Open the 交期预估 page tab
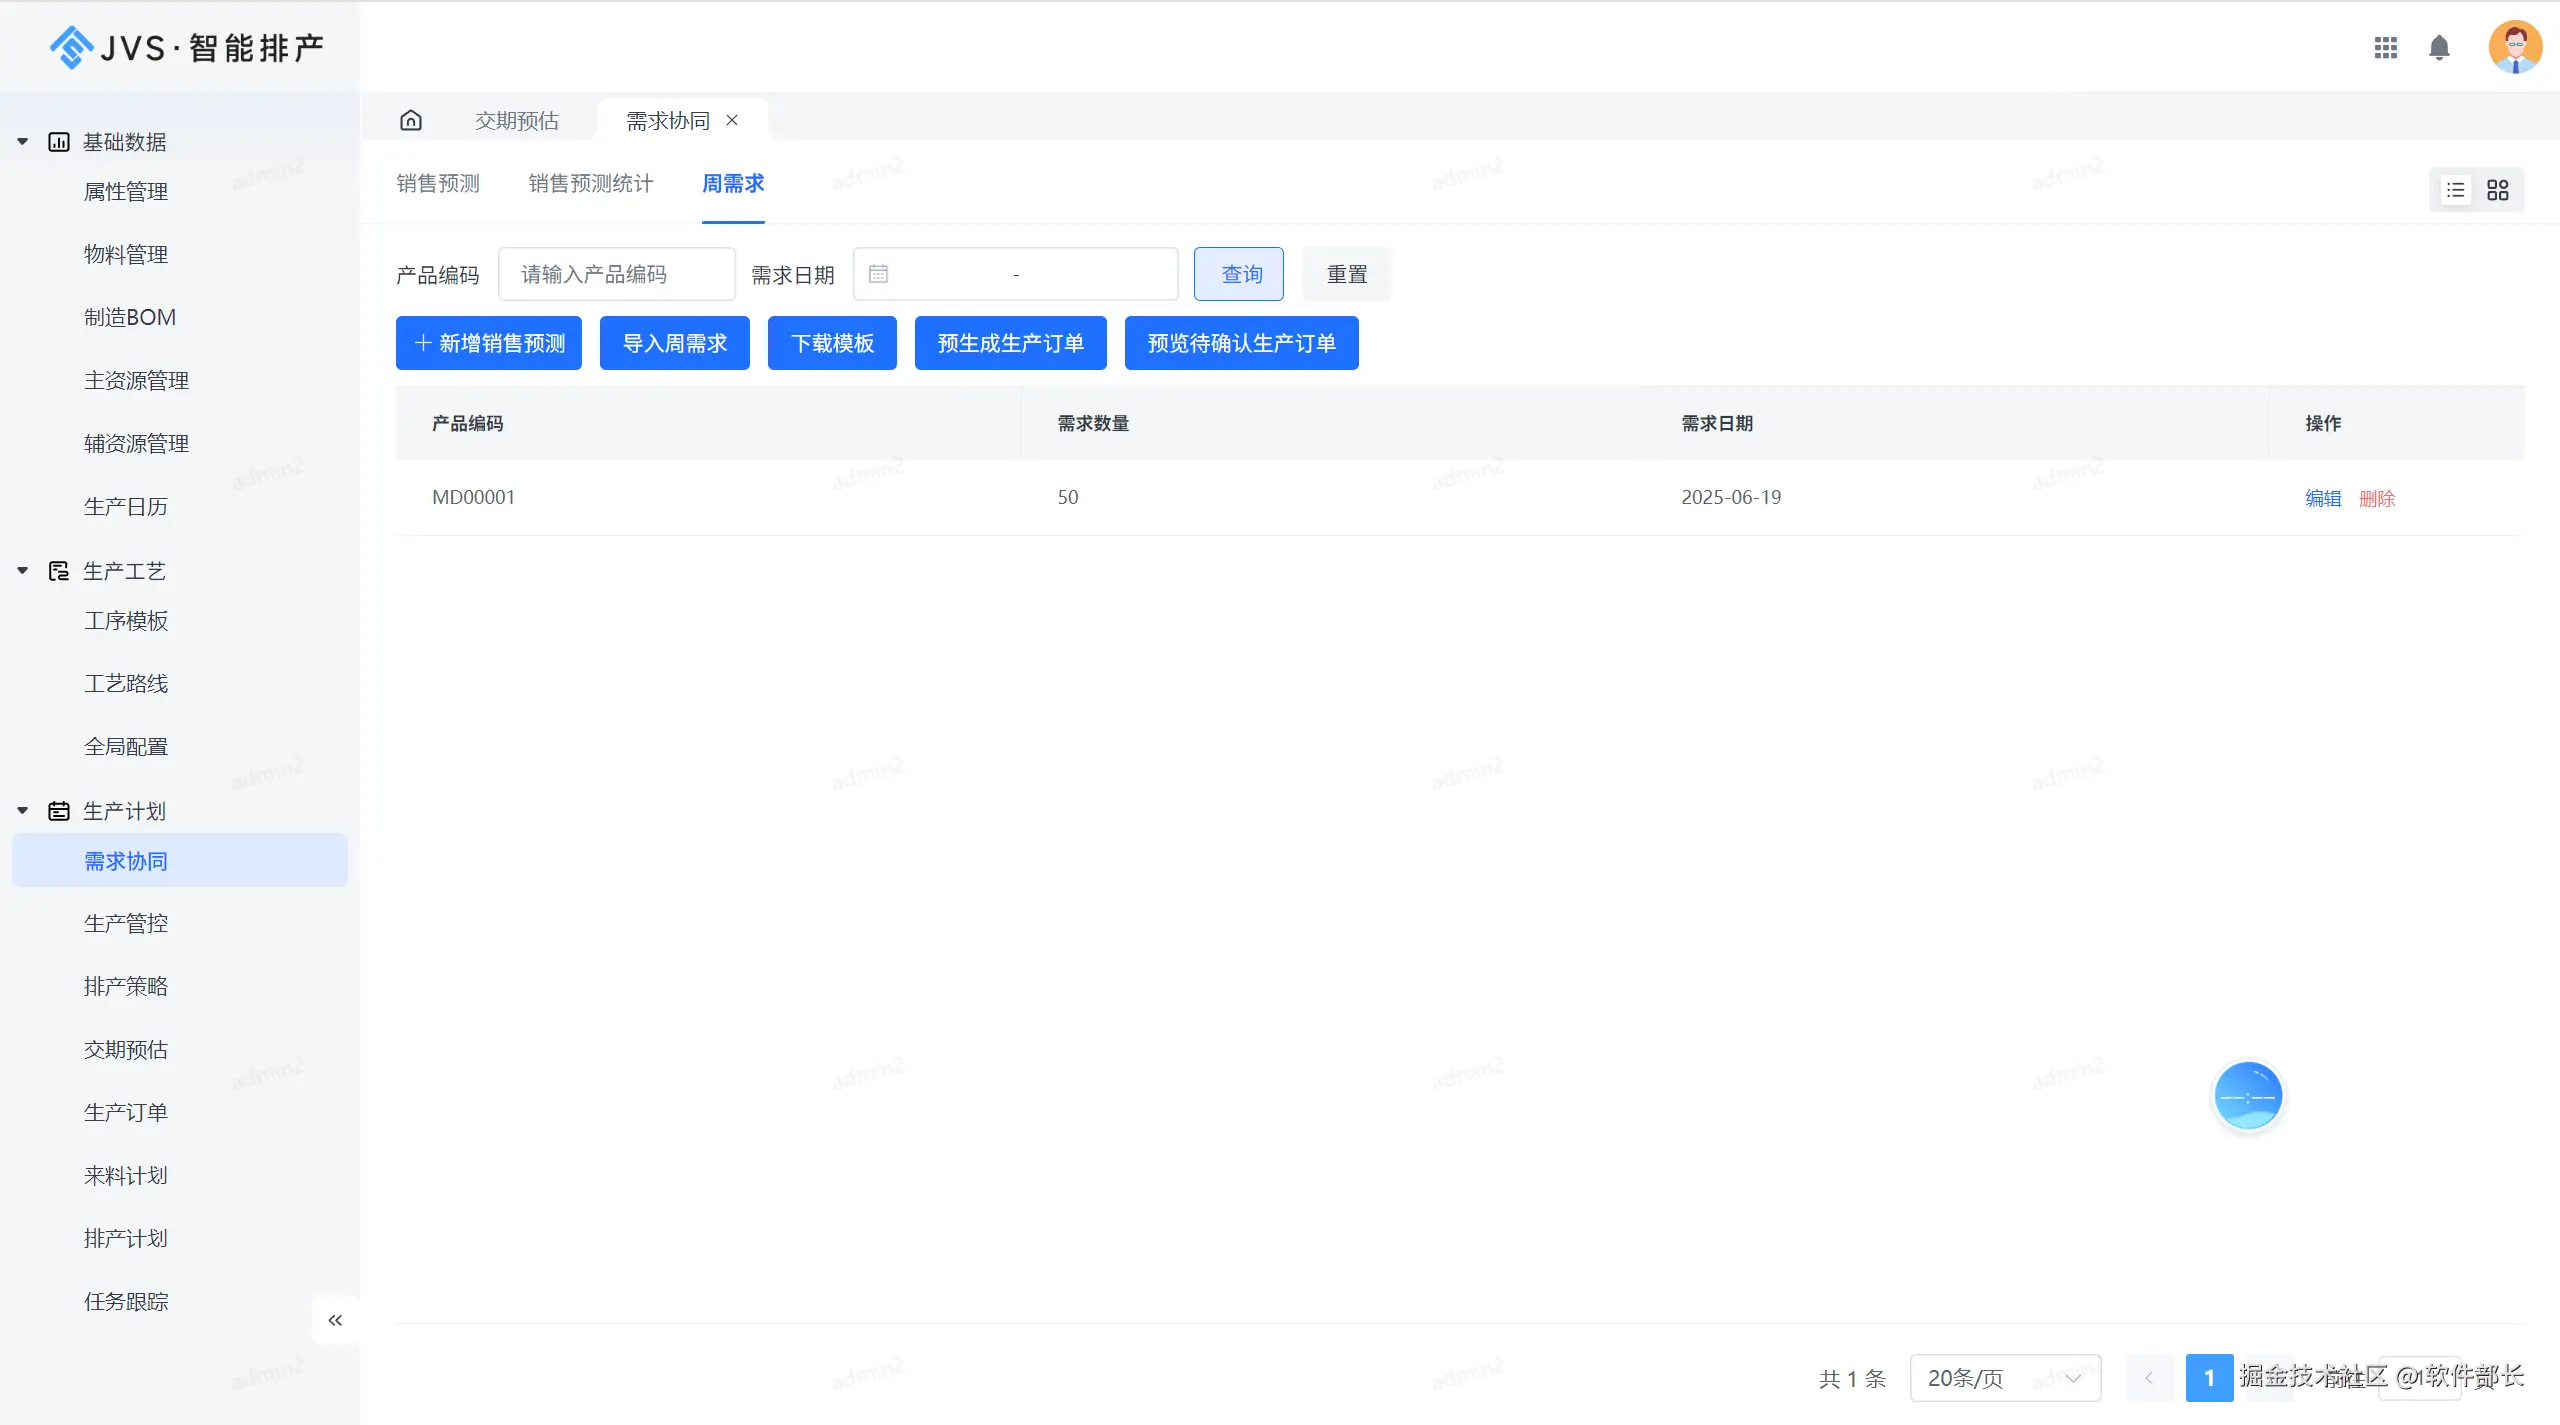2560x1425 pixels. (516, 121)
